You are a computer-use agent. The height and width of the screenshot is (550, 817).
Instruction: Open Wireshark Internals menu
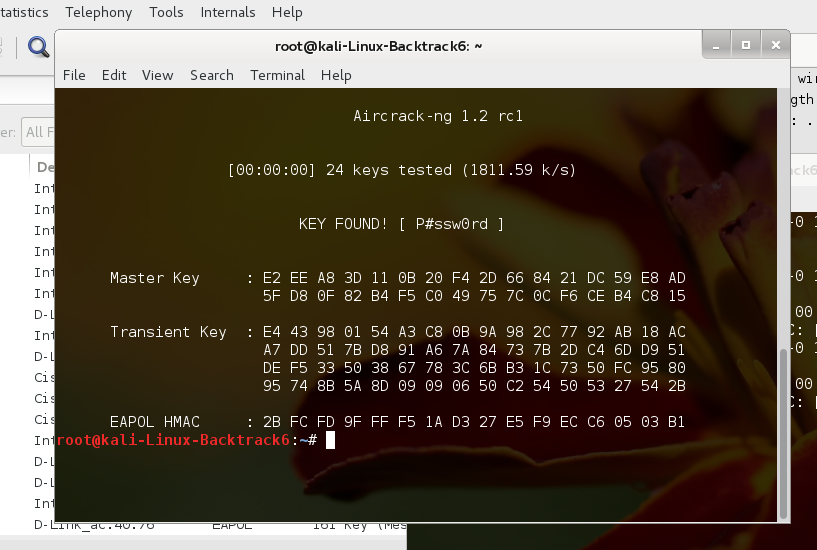click(228, 12)
